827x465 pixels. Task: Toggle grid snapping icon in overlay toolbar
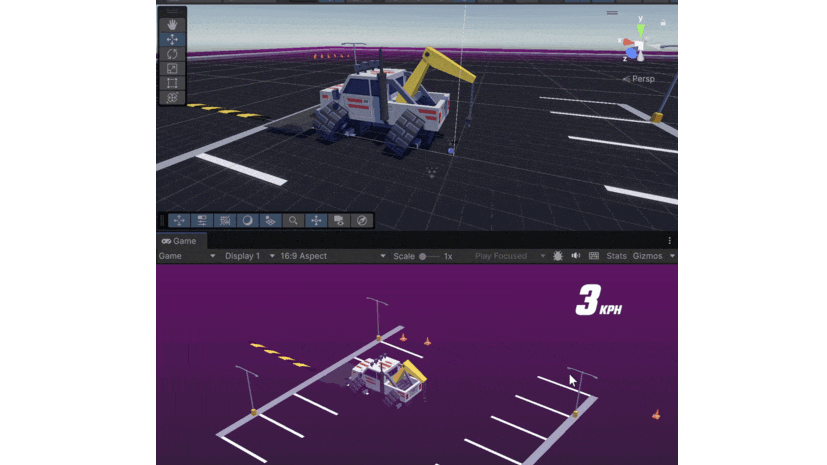point(225,220)
